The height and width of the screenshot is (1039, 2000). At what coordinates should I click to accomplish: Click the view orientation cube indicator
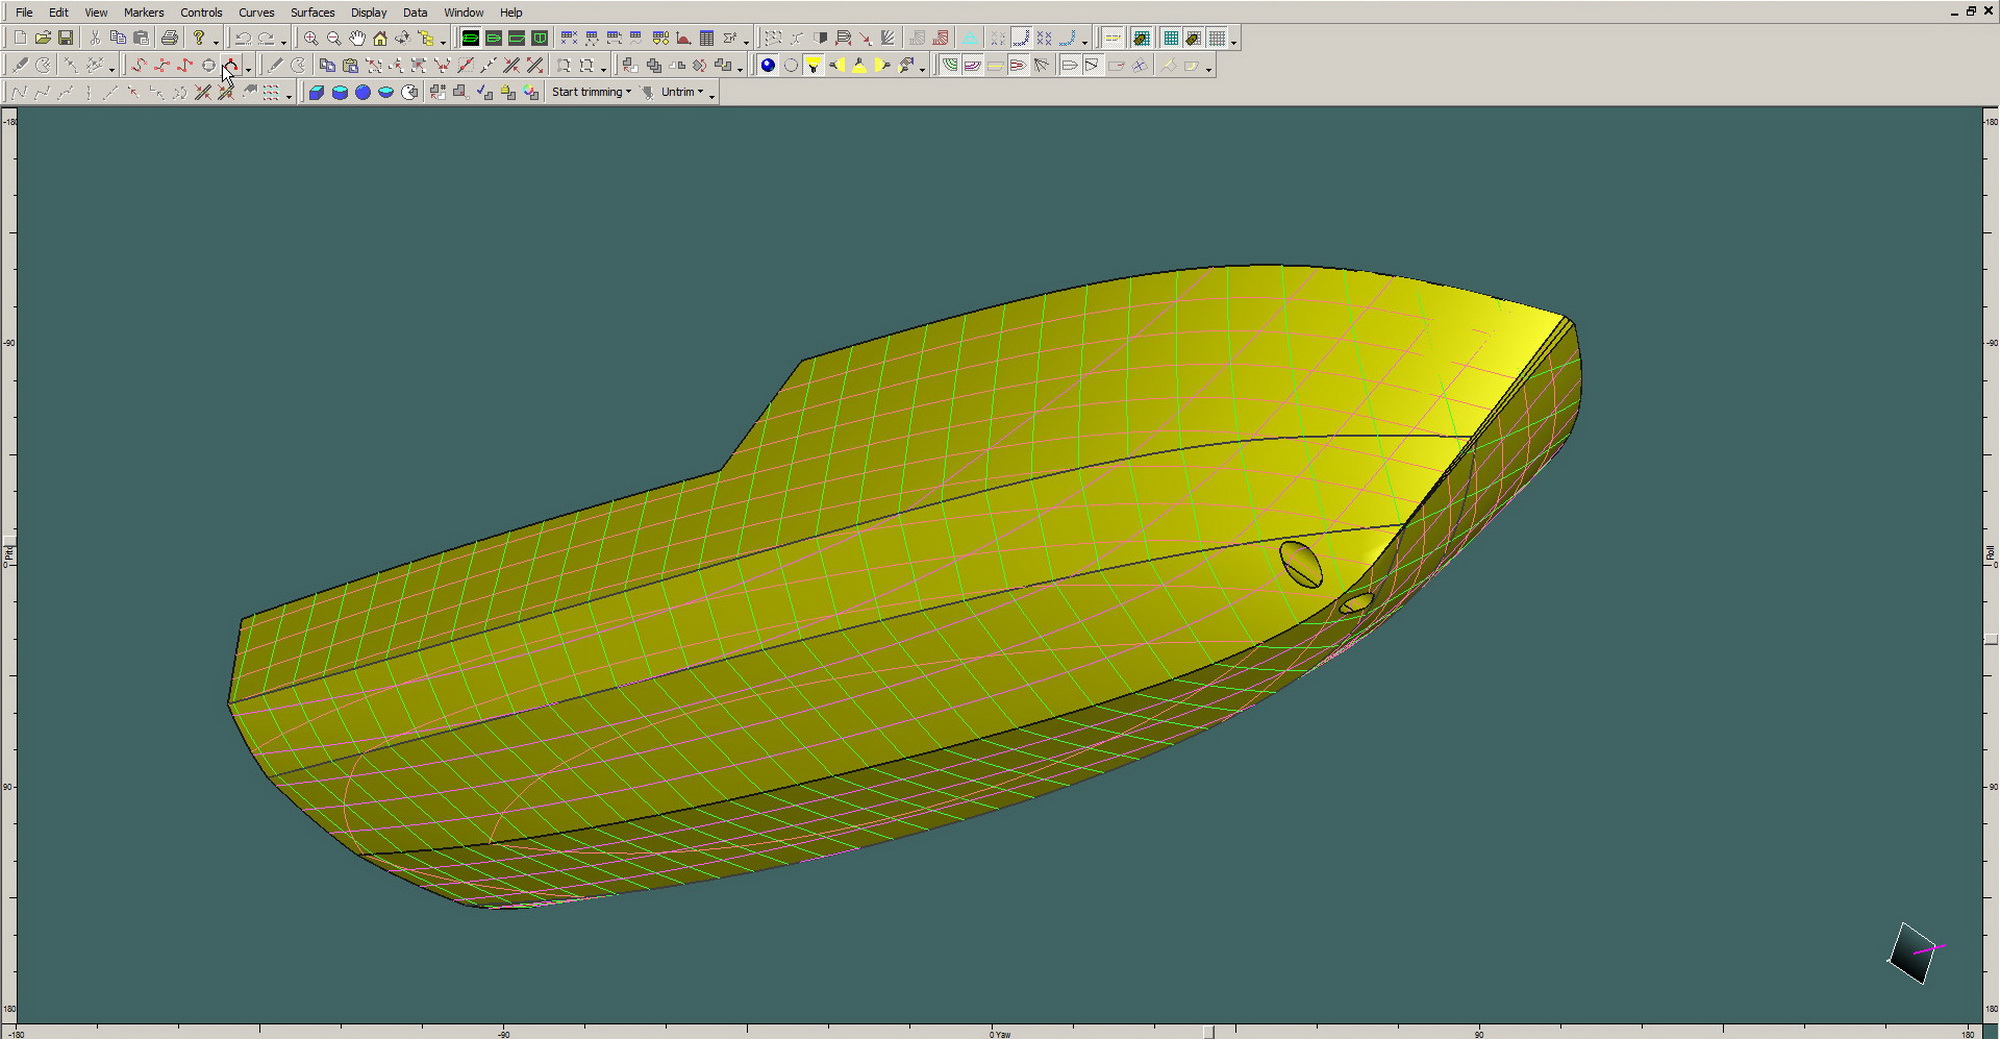[1913, 953]
